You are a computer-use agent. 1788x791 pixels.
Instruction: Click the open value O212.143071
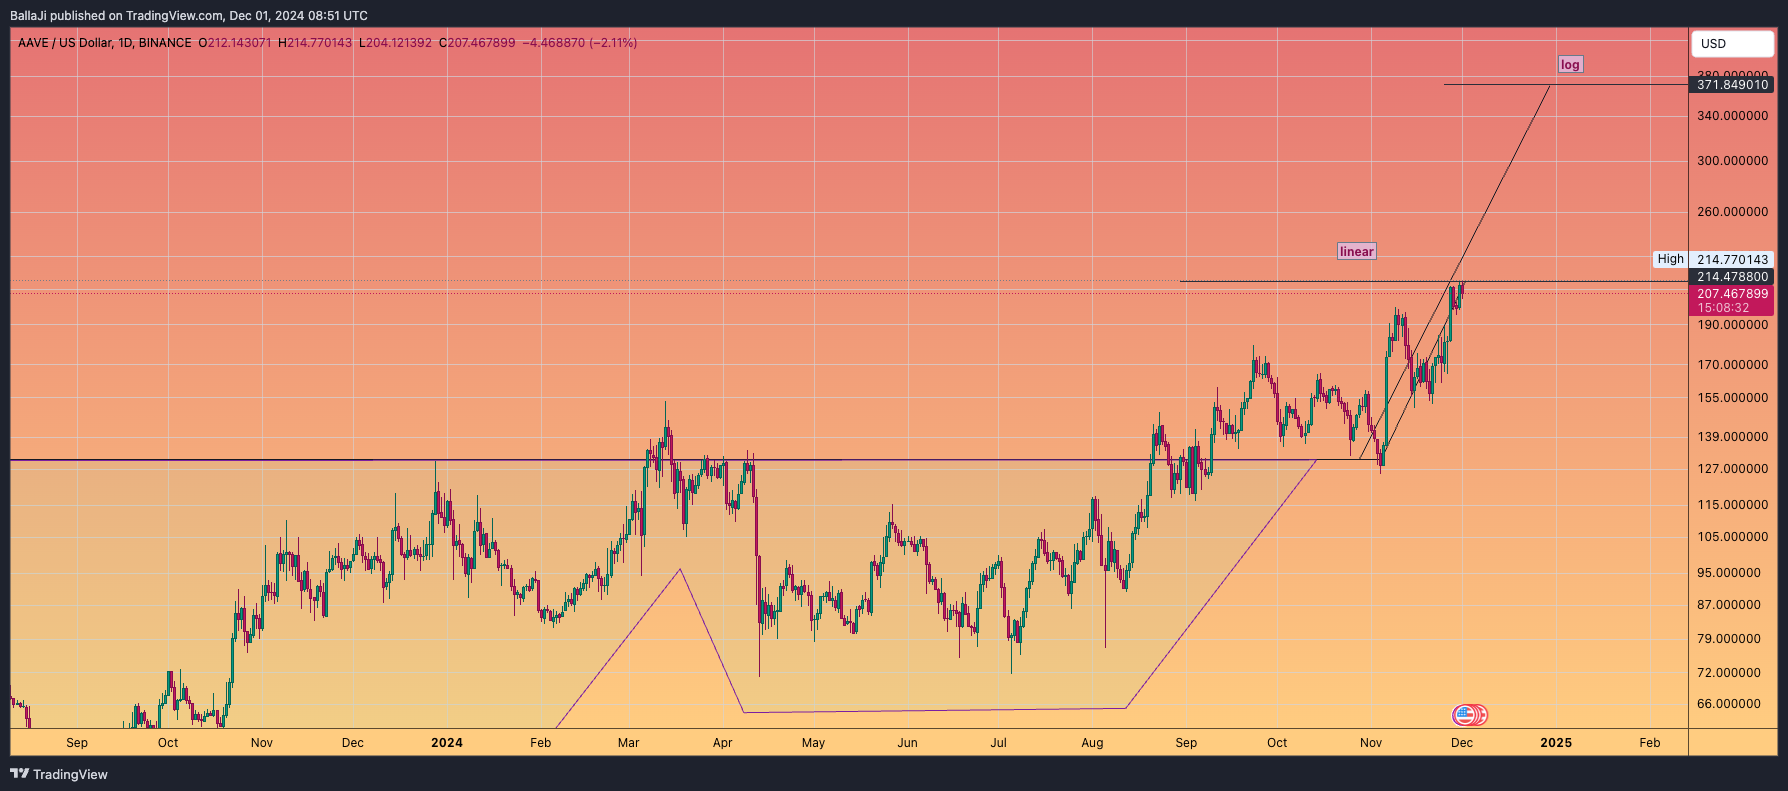pos(235,43)
